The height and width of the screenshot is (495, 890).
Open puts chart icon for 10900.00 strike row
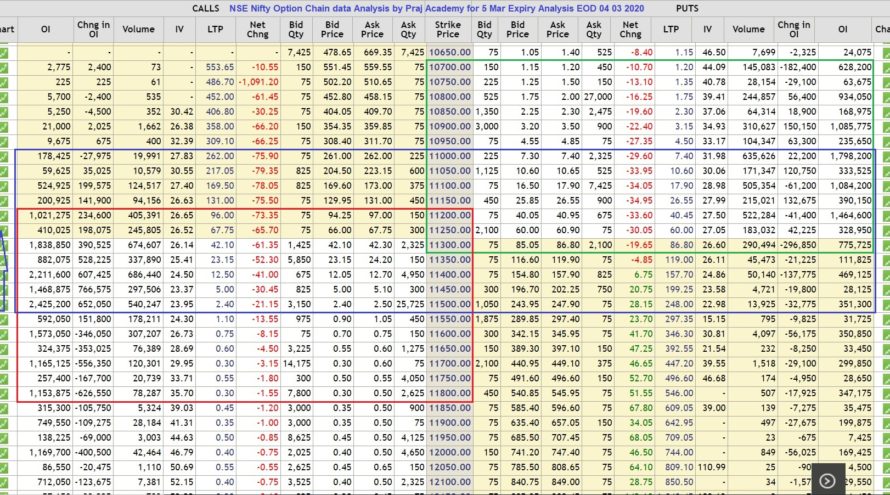[886, 127]
